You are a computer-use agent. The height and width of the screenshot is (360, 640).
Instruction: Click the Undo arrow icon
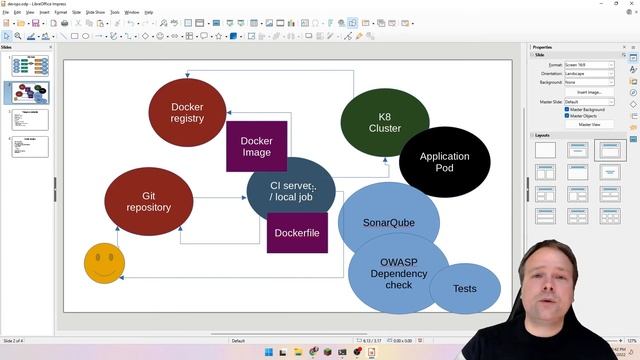[131, 23]
